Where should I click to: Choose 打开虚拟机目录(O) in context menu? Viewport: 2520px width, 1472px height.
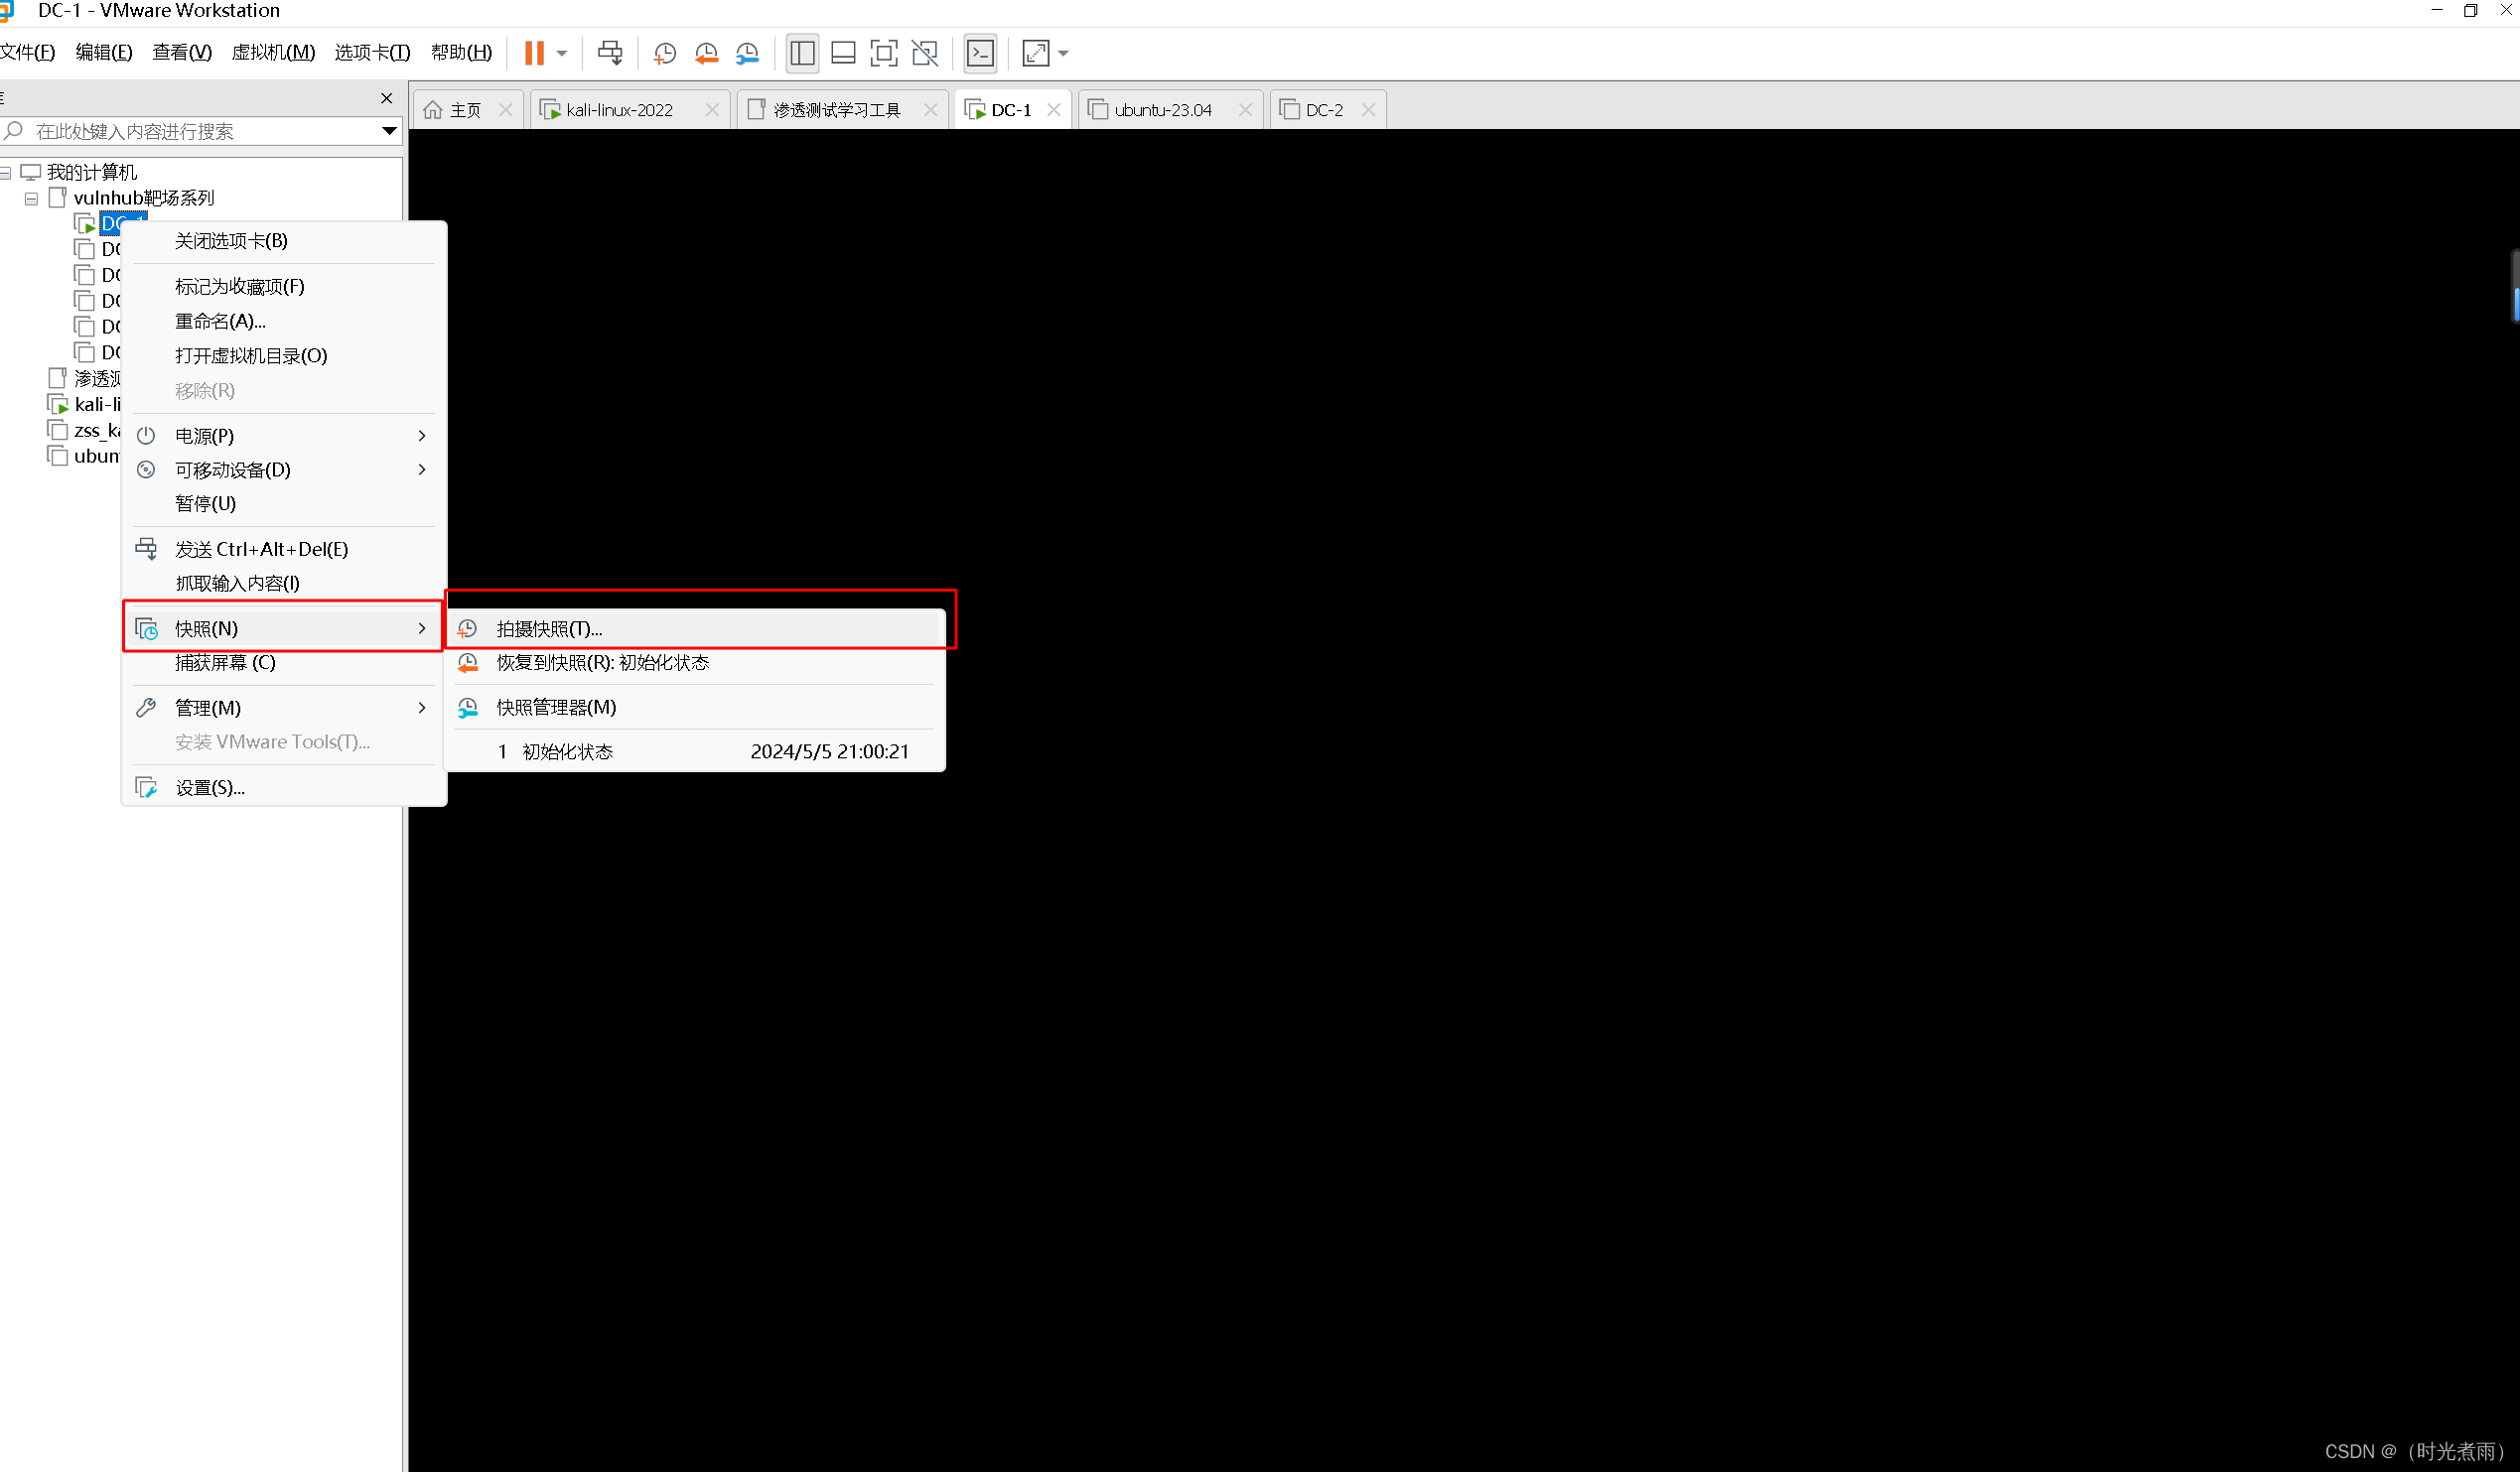(x=284, y=356)
